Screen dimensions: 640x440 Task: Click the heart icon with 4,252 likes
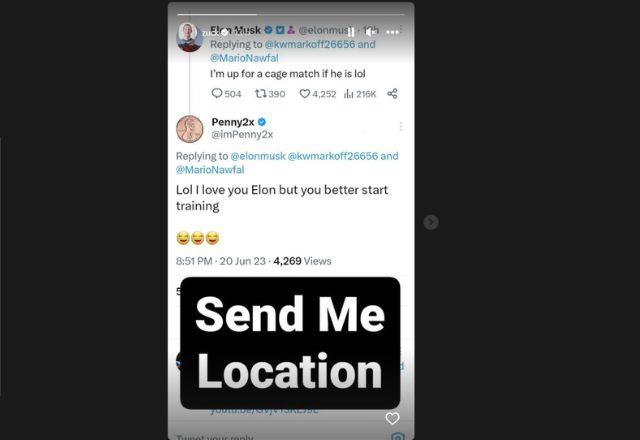pyautogui.click(x=304, y=94)
